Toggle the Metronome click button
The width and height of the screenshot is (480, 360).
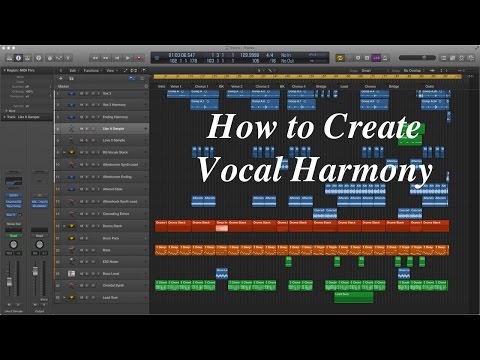point(385,58)
